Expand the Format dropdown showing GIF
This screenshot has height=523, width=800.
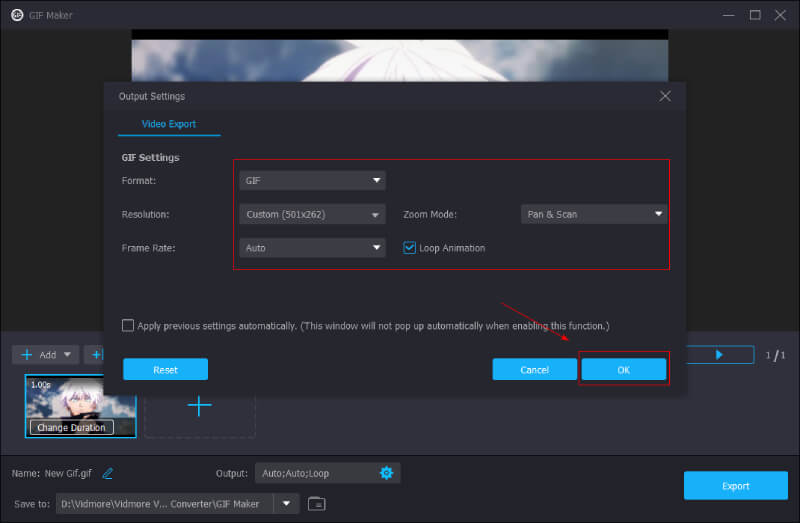click(313, 181)
